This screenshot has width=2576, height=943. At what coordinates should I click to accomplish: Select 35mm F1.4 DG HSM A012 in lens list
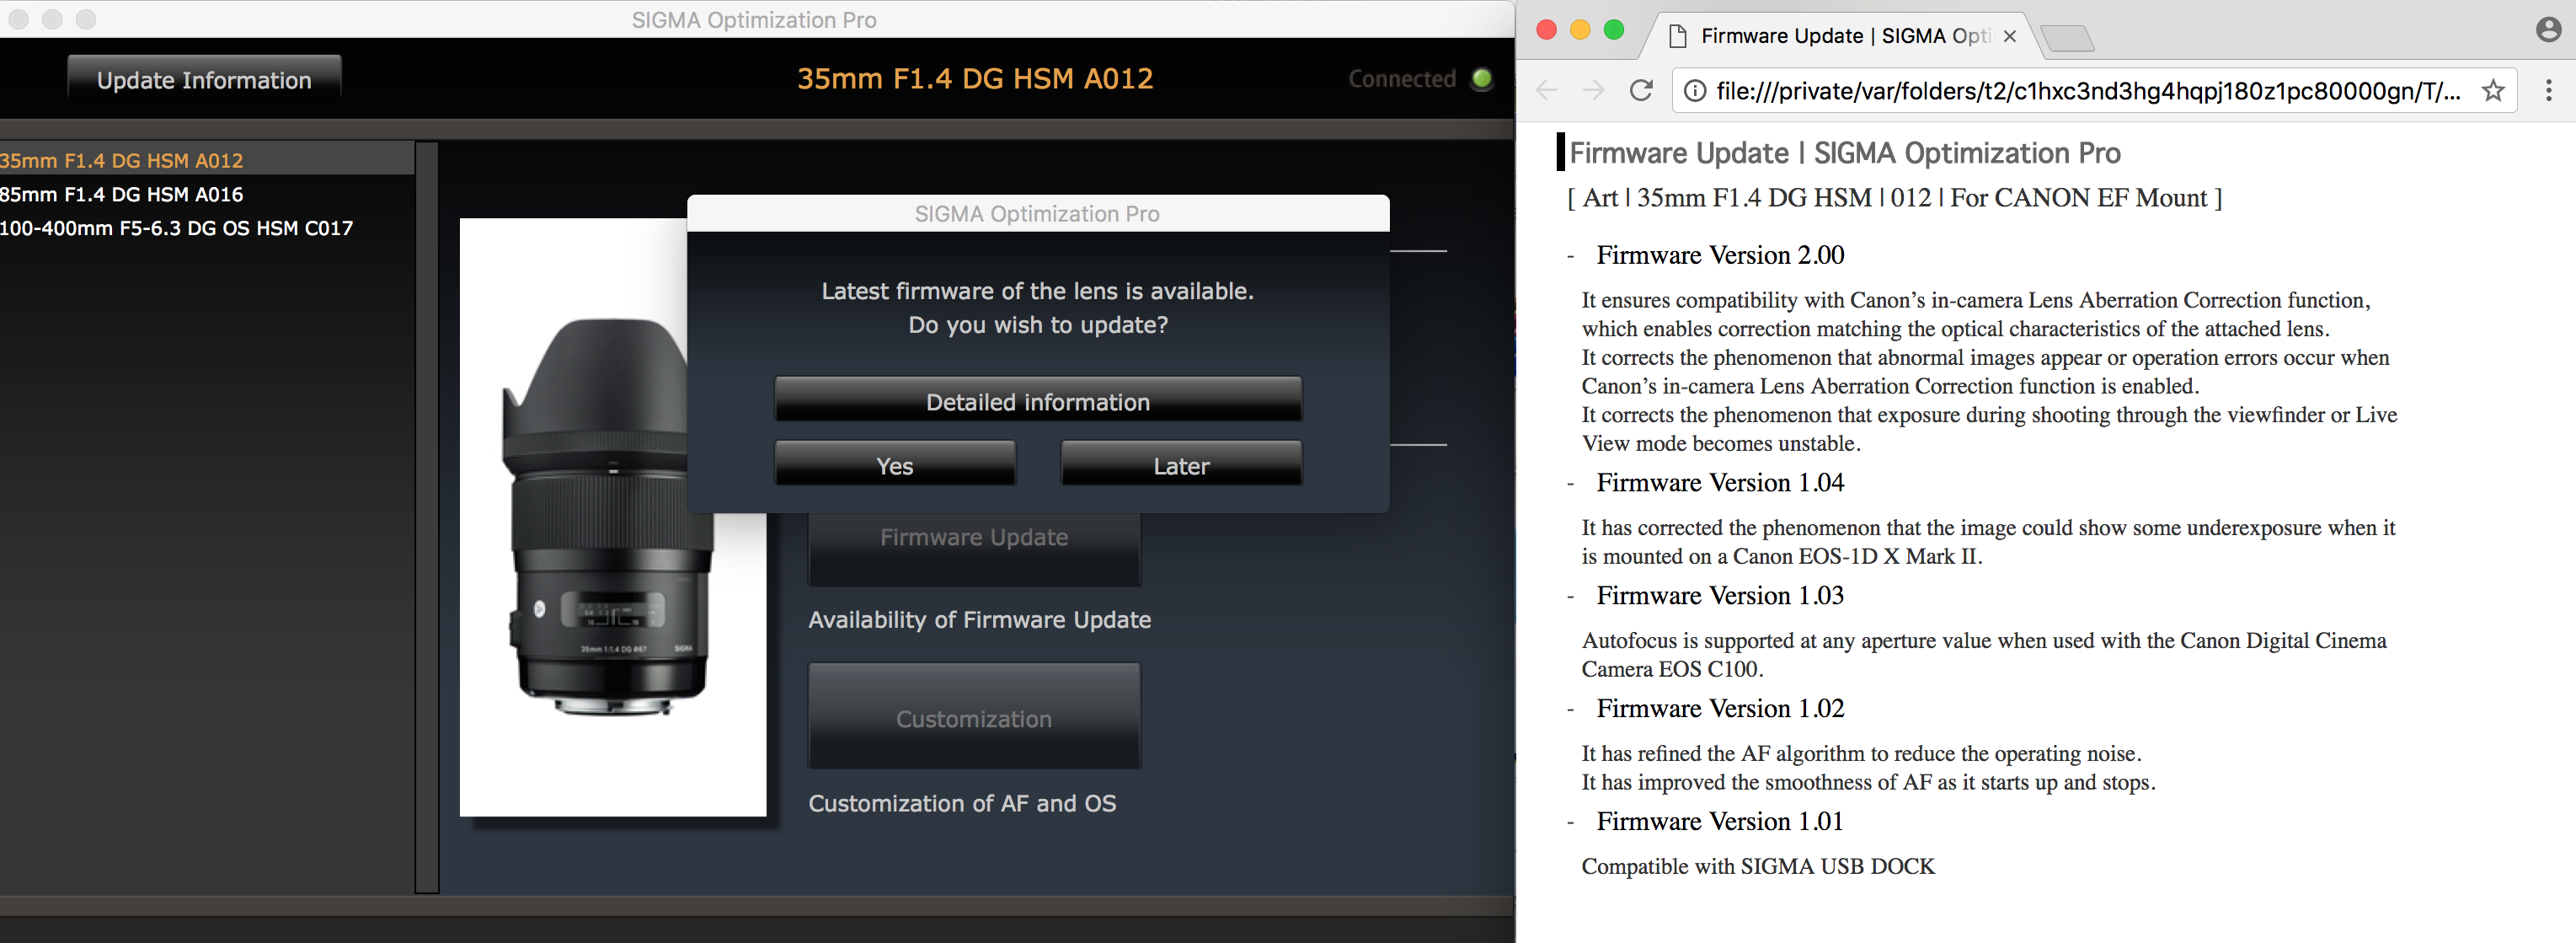tap(207, 160)
